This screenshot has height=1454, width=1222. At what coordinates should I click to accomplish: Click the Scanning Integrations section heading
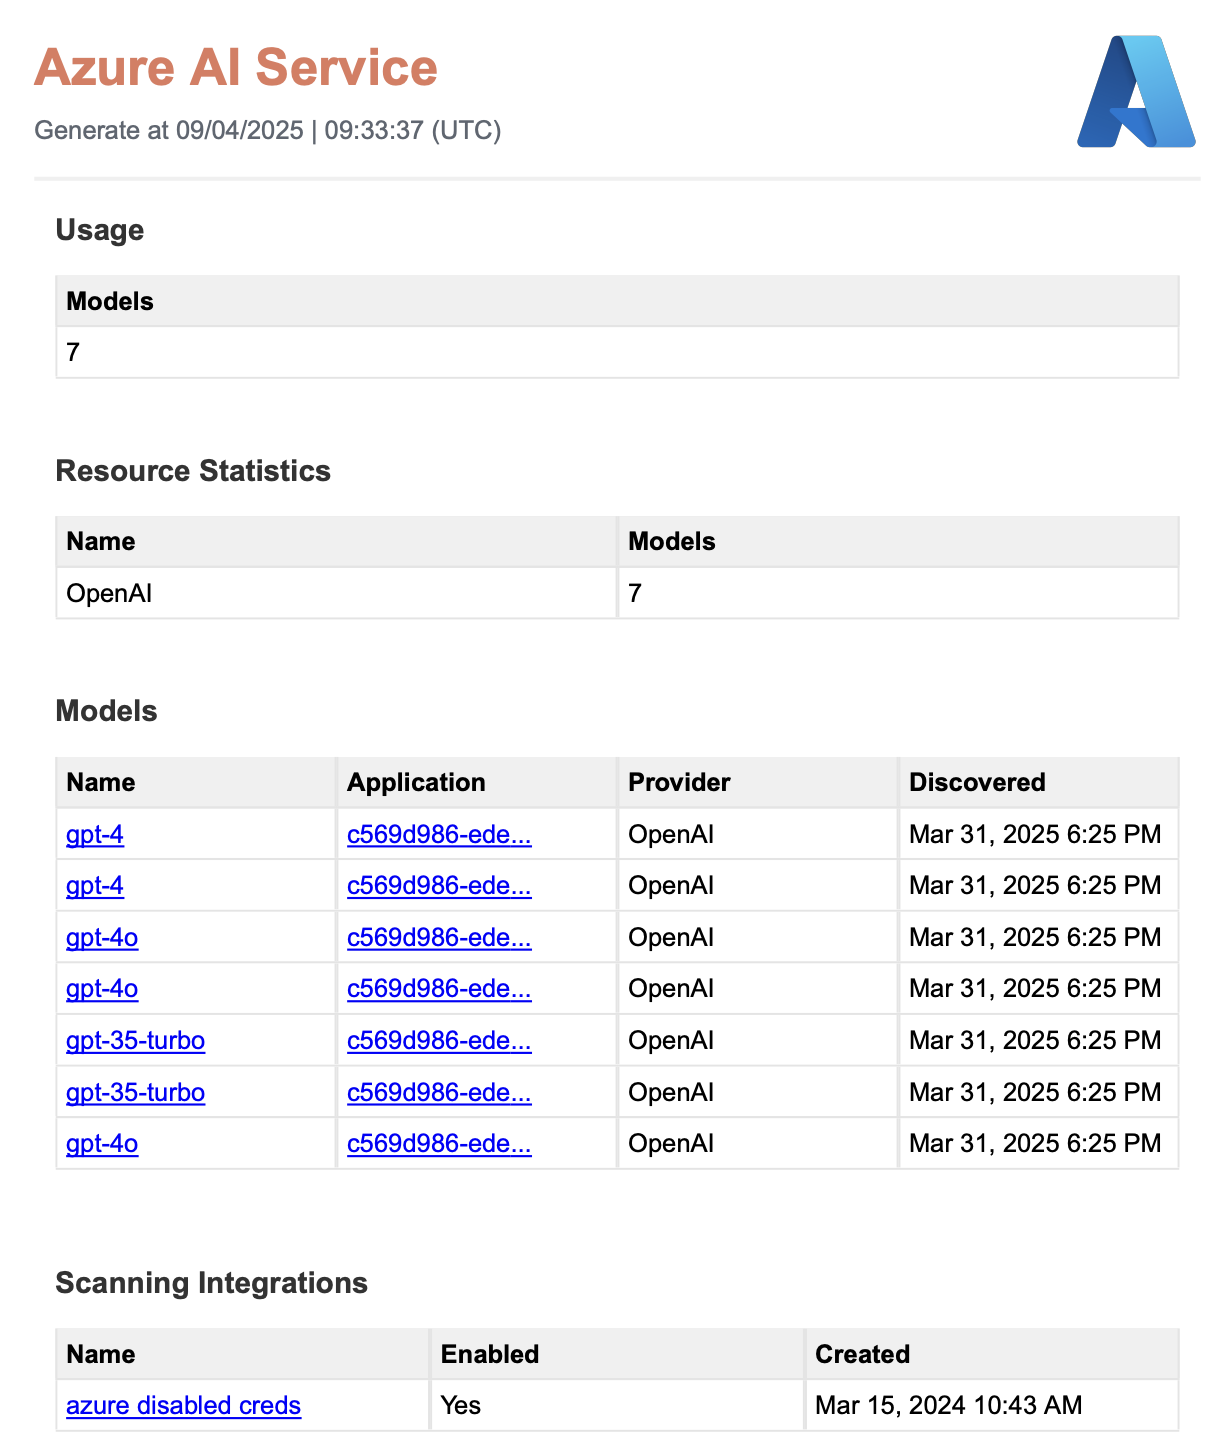pos(211,1283)
